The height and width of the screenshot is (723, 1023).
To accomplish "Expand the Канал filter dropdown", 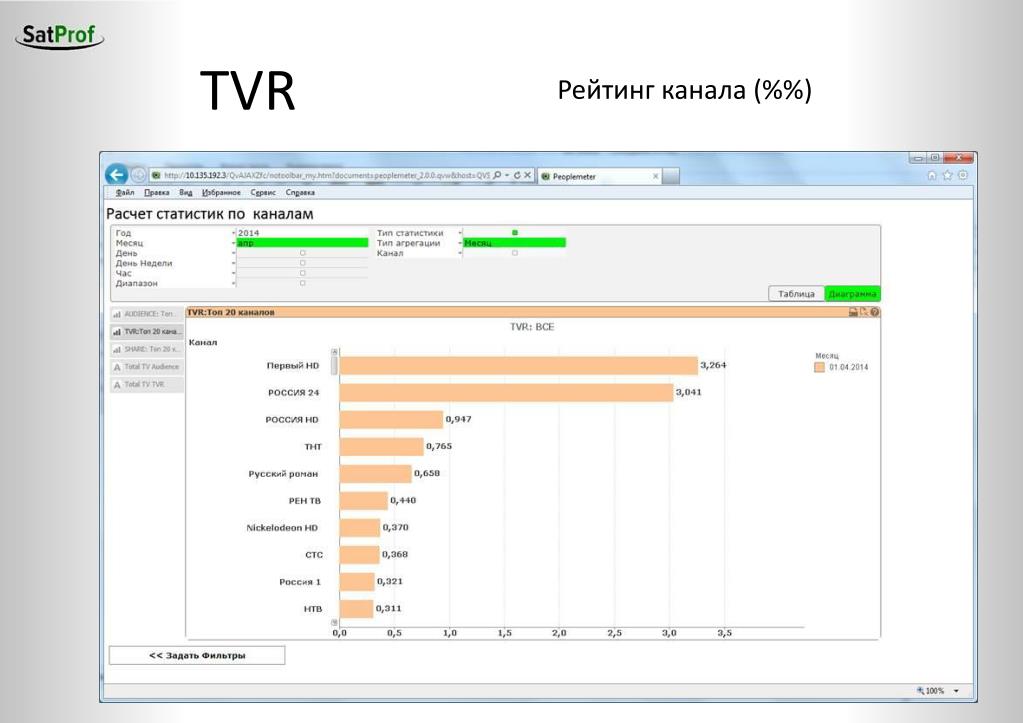I will click(x=460, y=253).
